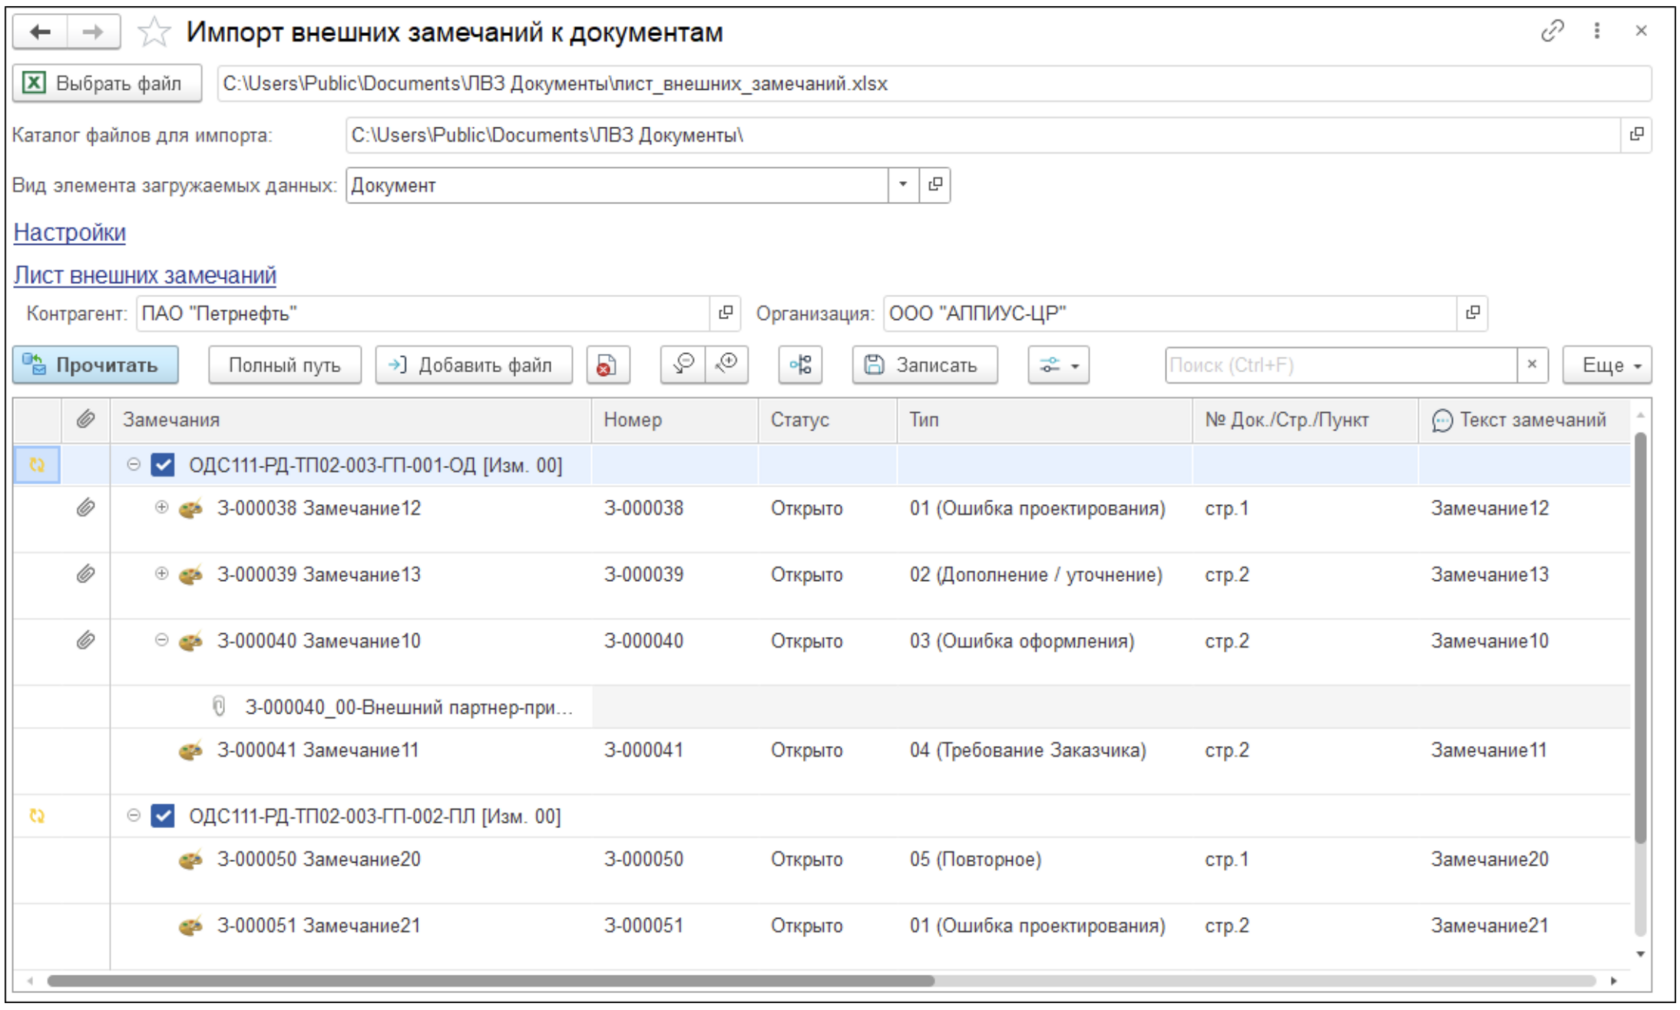Image resolution: width=1680 pixels, height=1010 pixels.
Task: Open the sliders settings dropdown in toolbar
Action: [x=1058, y=366]
